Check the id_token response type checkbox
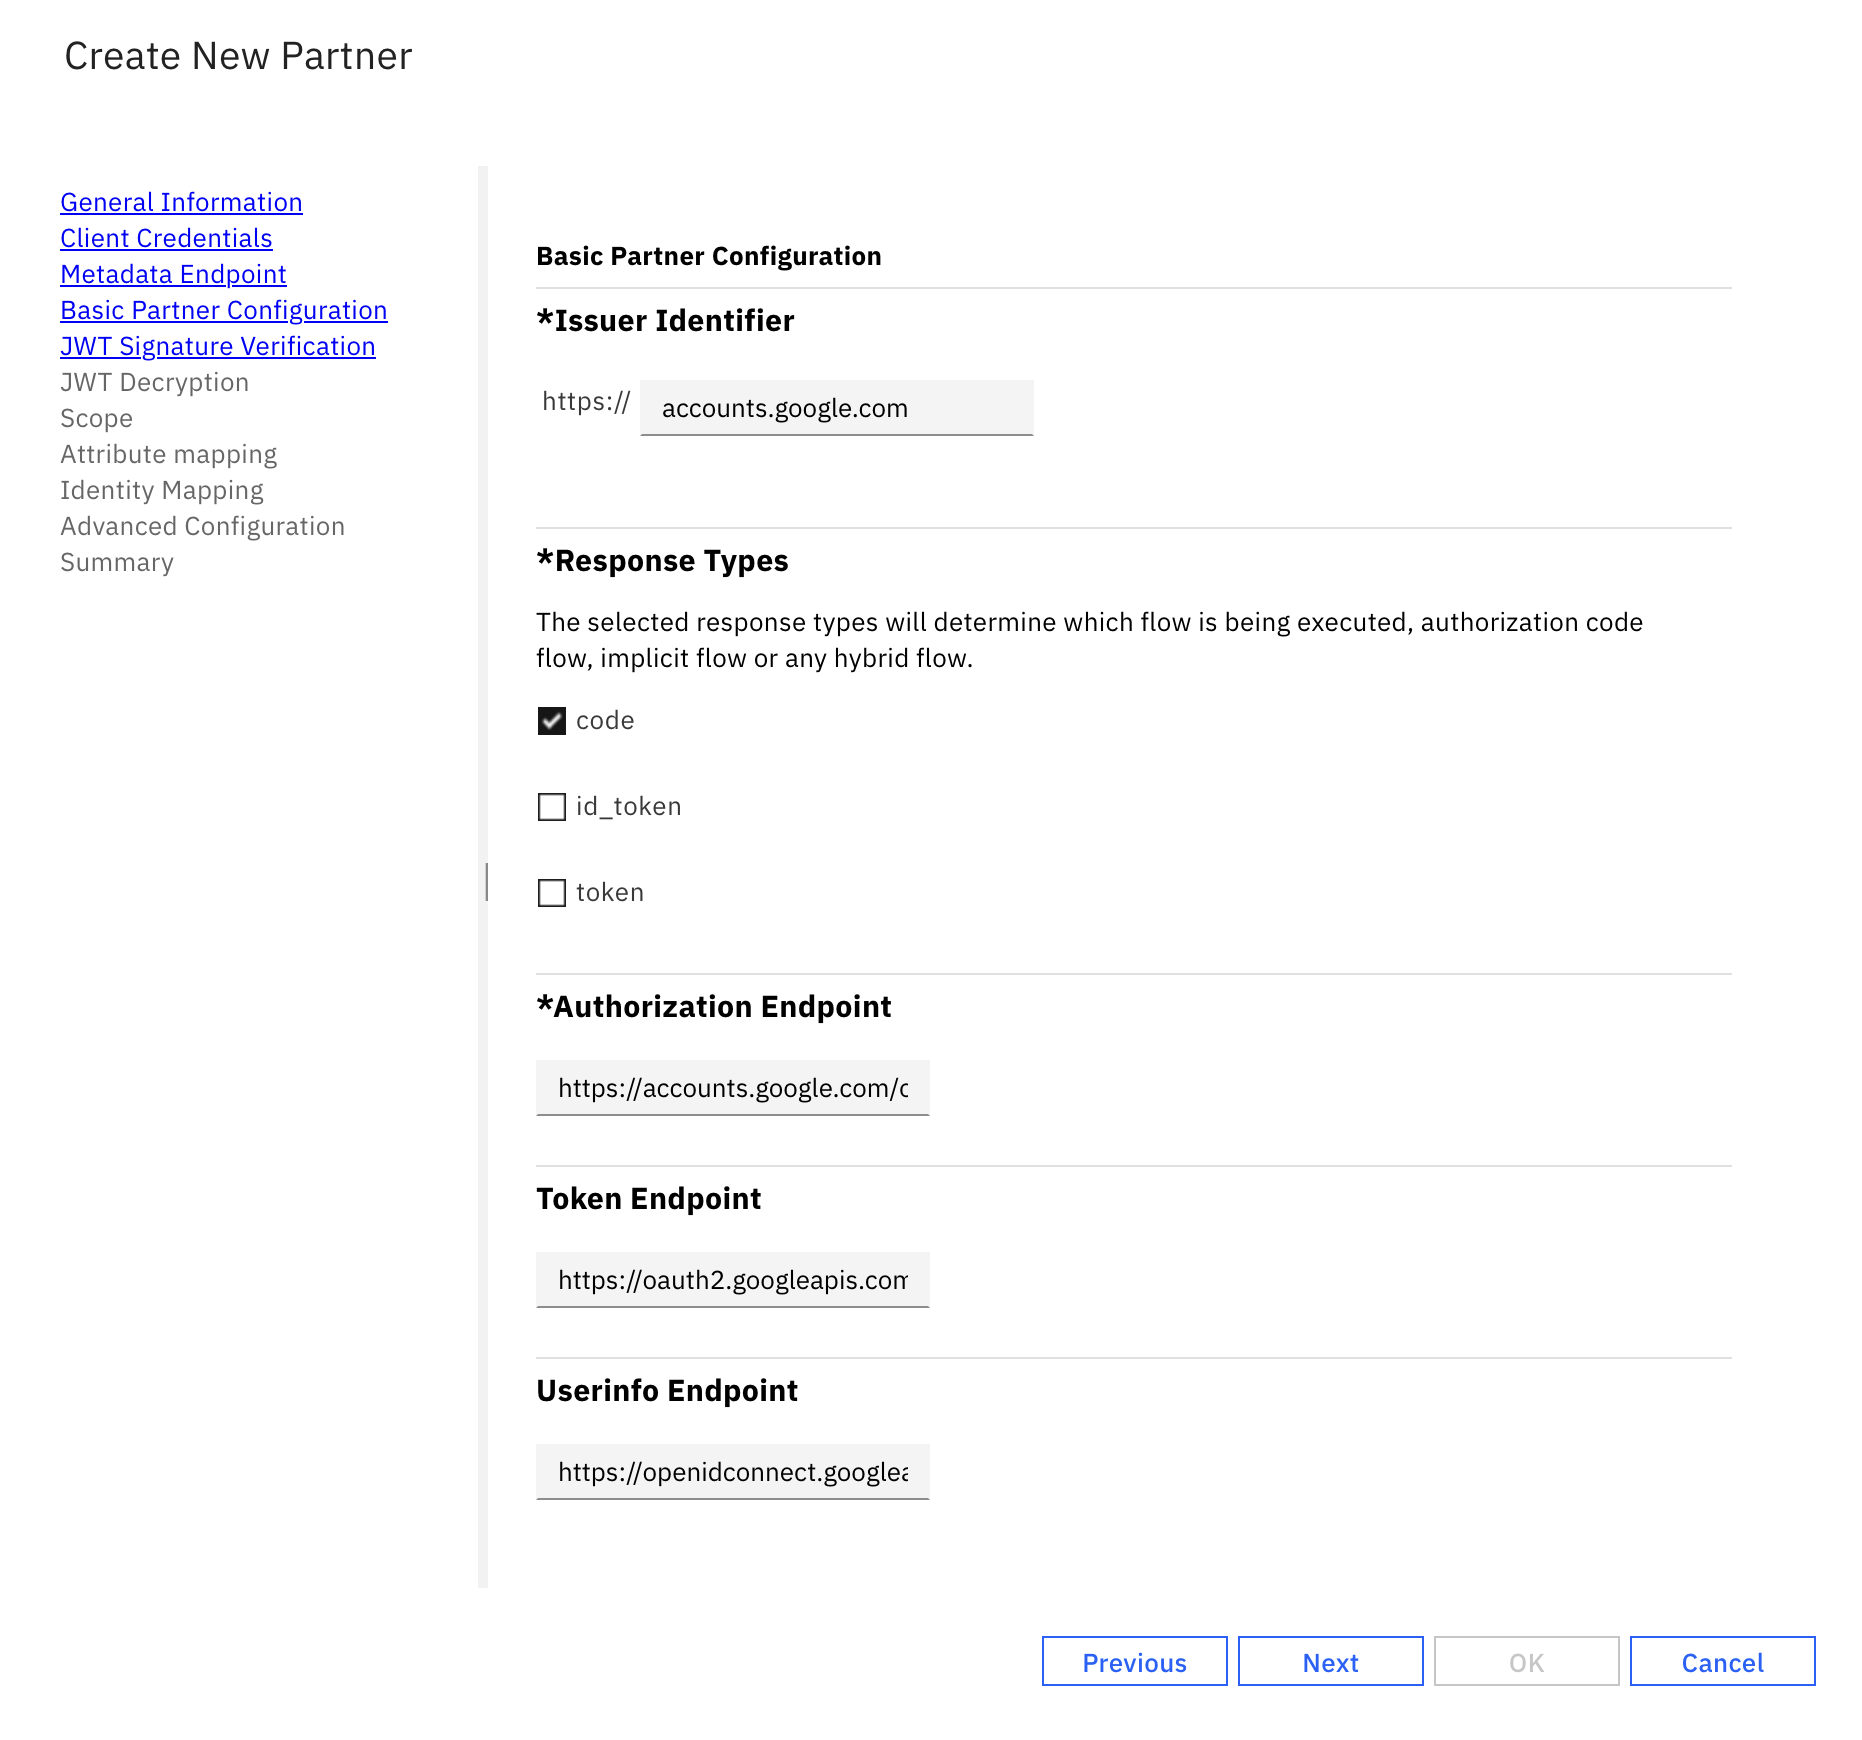The height and width of the screenshot is (1740, 1862). 552,807
